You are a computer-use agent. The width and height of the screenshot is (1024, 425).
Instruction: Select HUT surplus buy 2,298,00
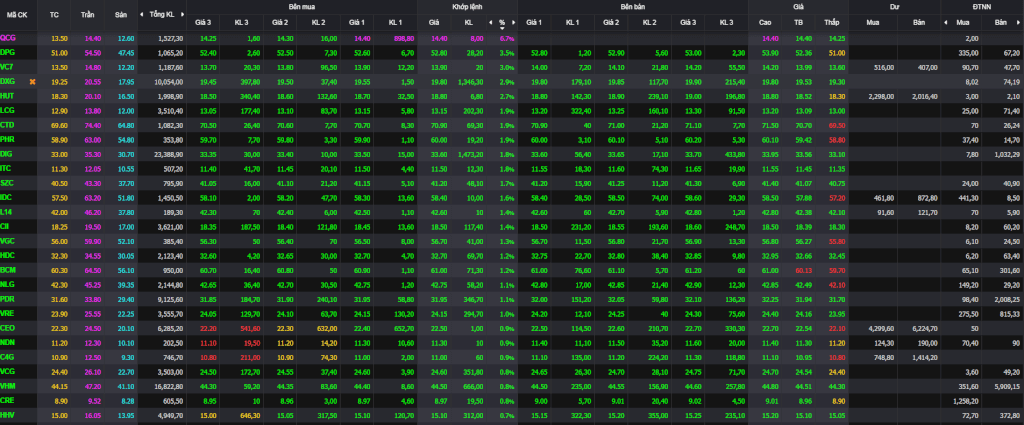tap(882, 96)
